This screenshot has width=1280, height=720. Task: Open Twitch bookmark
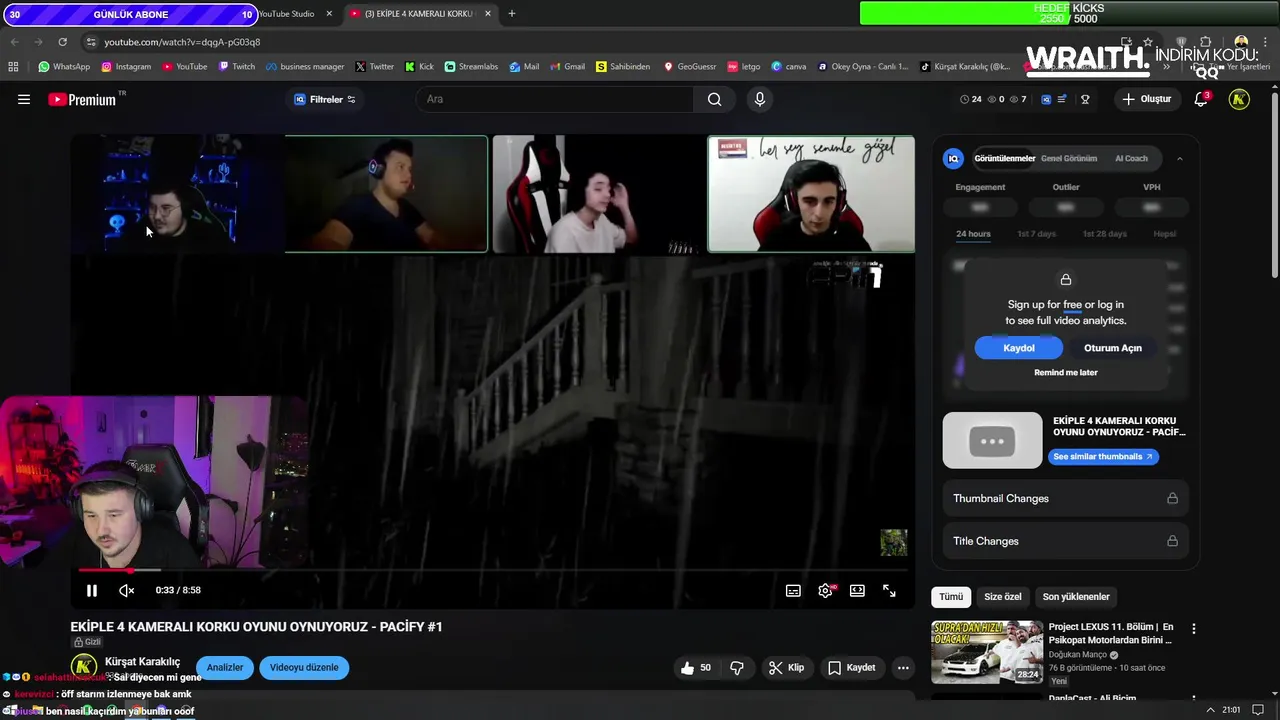236,67
